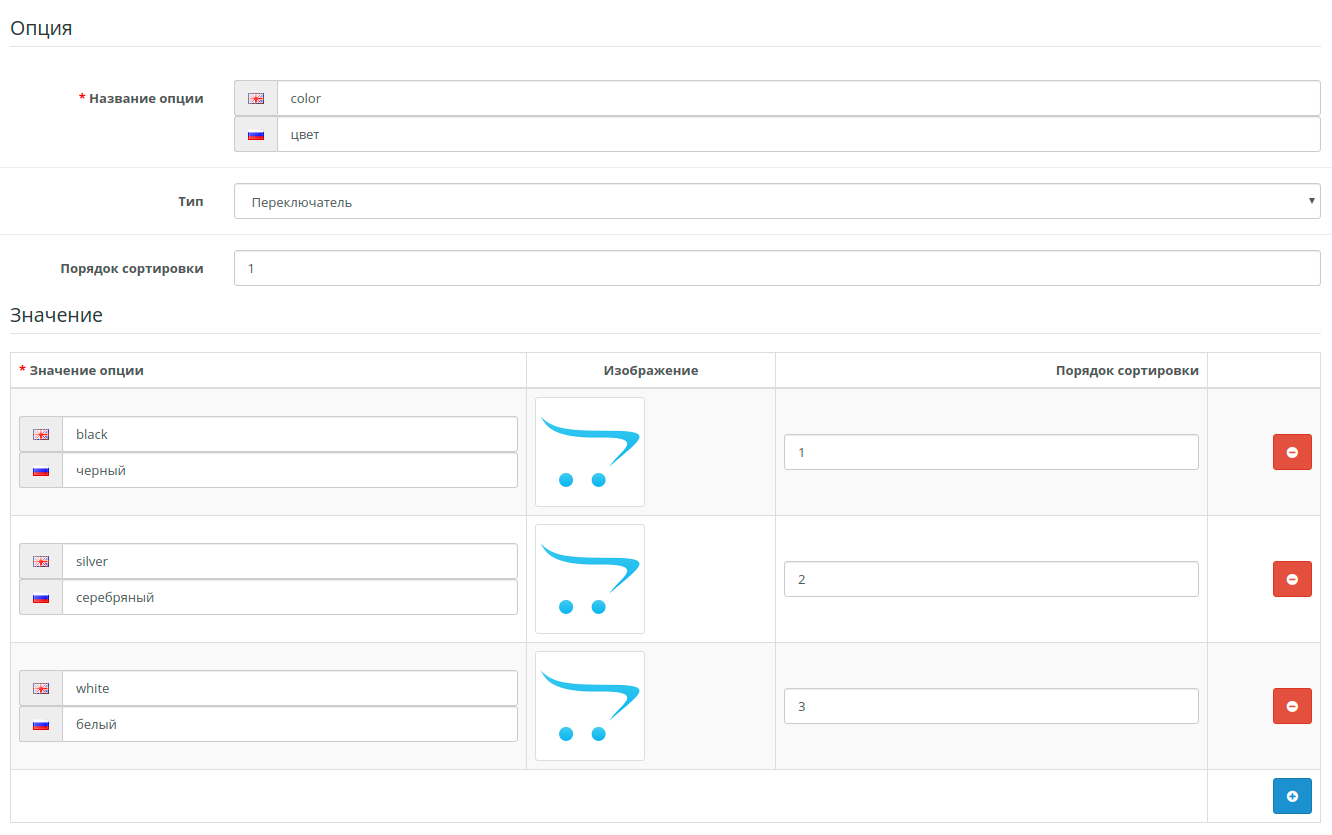Remove the silver option value row

click(1291, 579)
